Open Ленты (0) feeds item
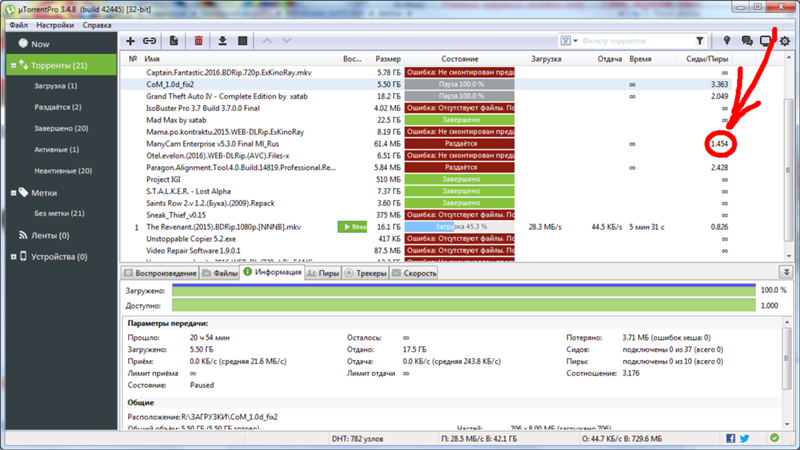The height and width of the screenshot is (450, 800). pos(50,235)
